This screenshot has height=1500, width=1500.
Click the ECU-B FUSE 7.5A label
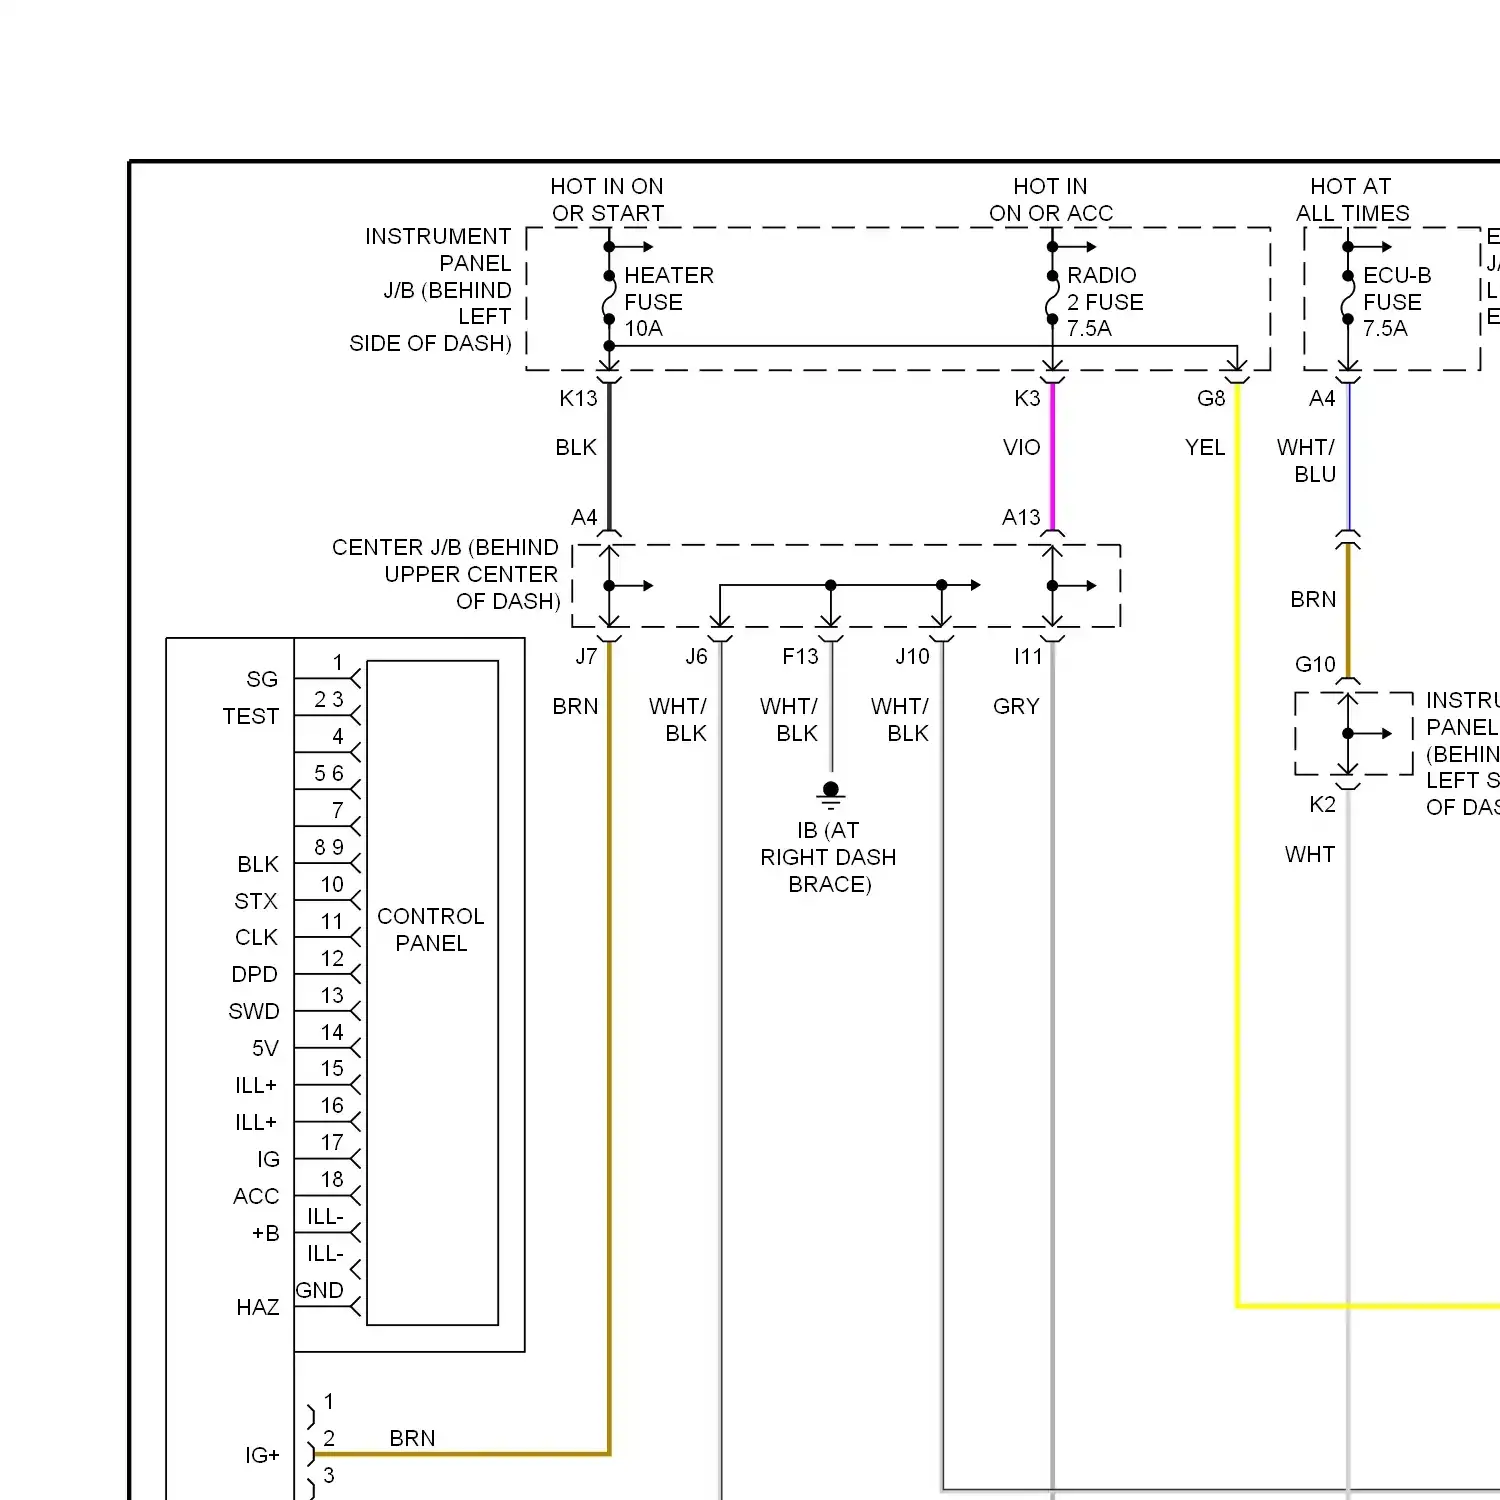click(1396, 302)
